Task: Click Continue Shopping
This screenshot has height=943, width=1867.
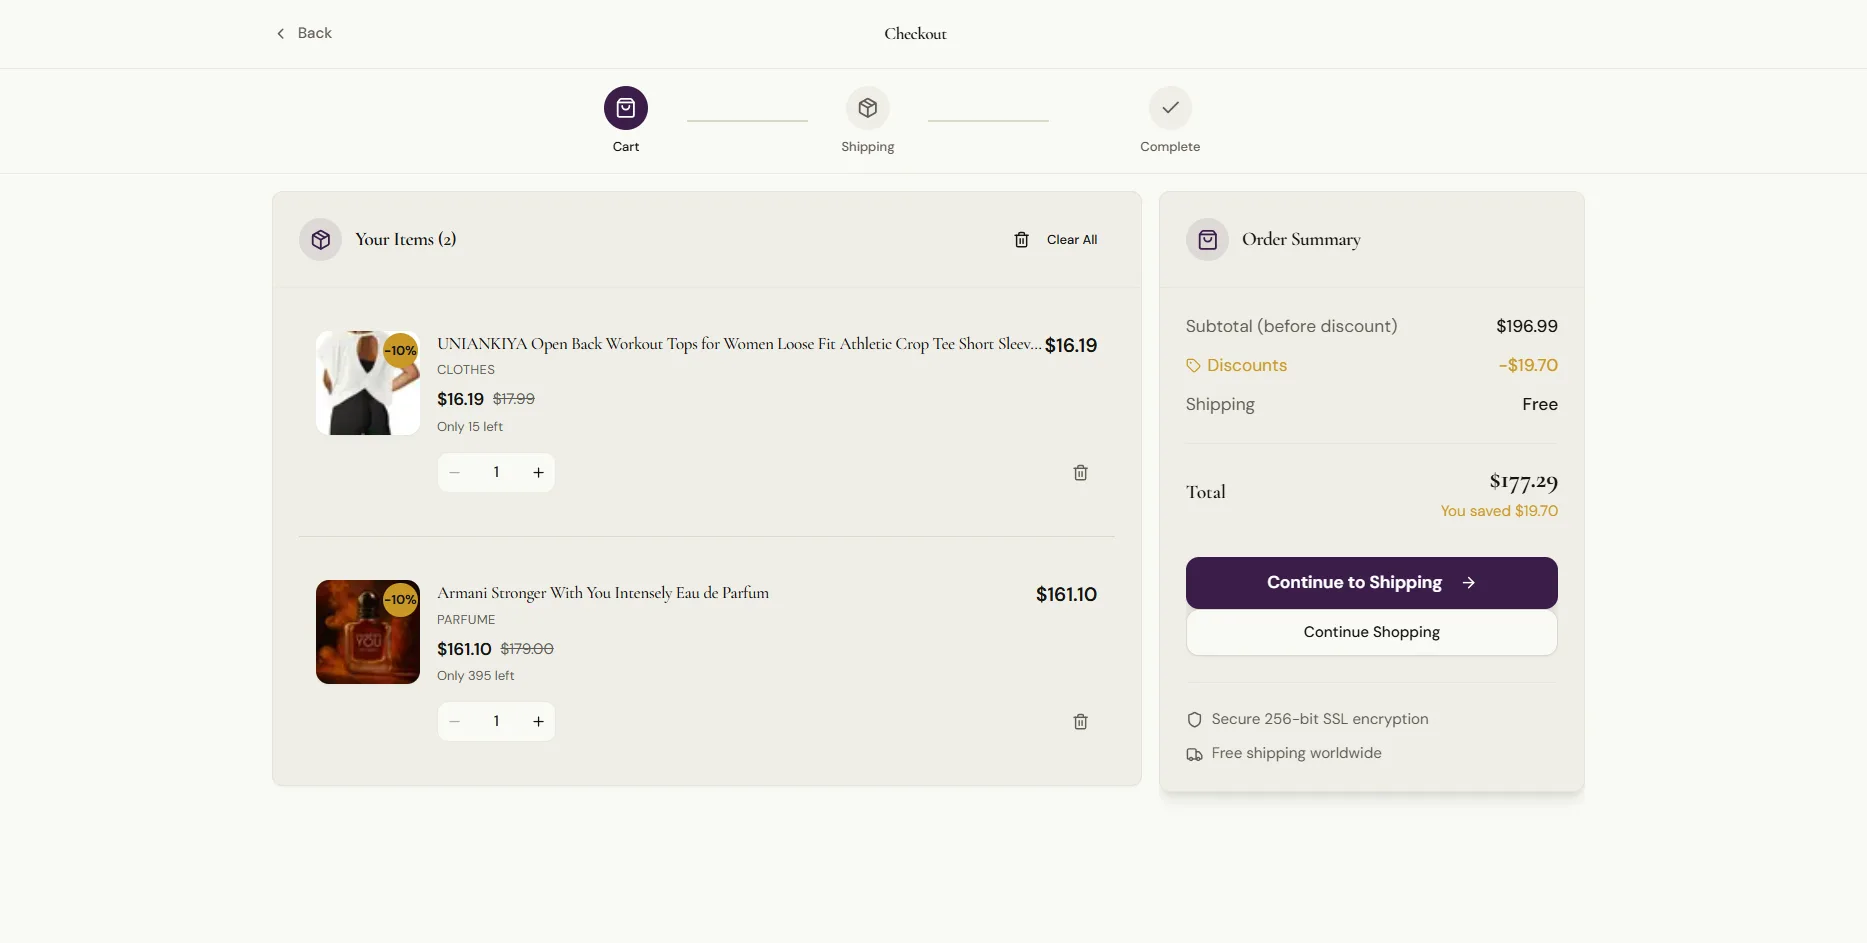Action: point(1371,632)
